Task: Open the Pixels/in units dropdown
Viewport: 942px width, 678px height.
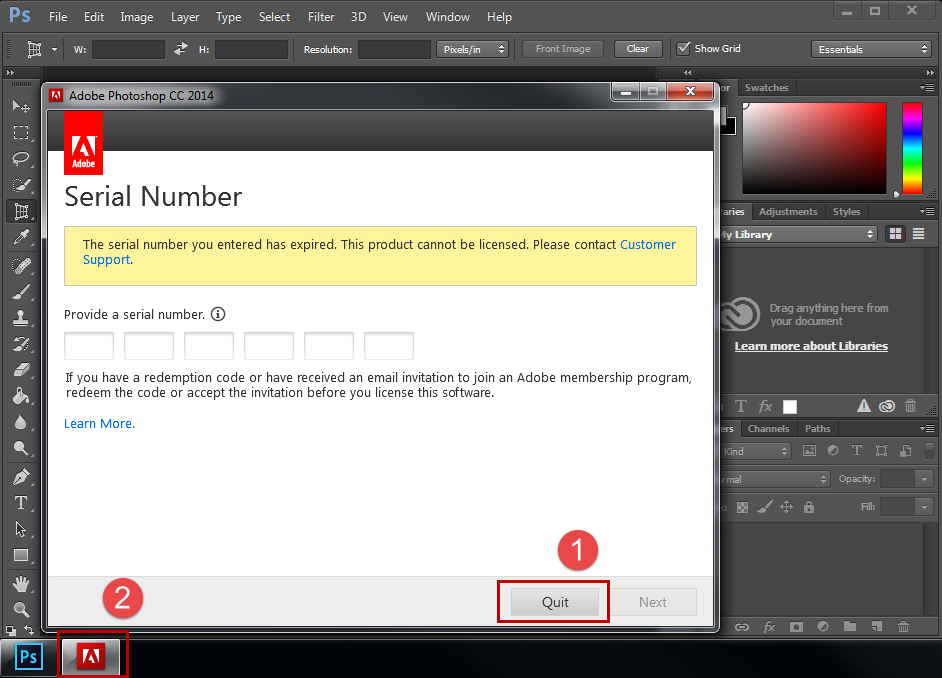Action: point(473,49)
